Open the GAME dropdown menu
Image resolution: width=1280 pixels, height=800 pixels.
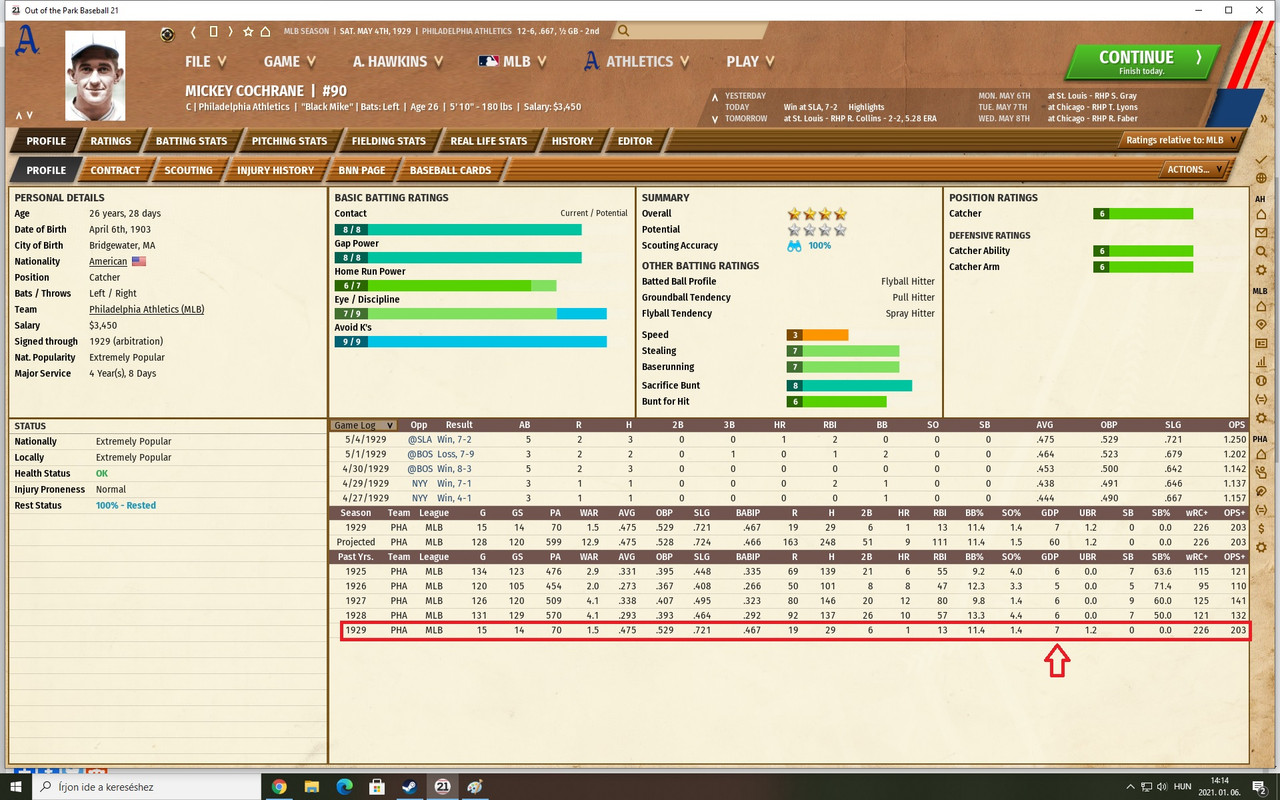[291, 61]
